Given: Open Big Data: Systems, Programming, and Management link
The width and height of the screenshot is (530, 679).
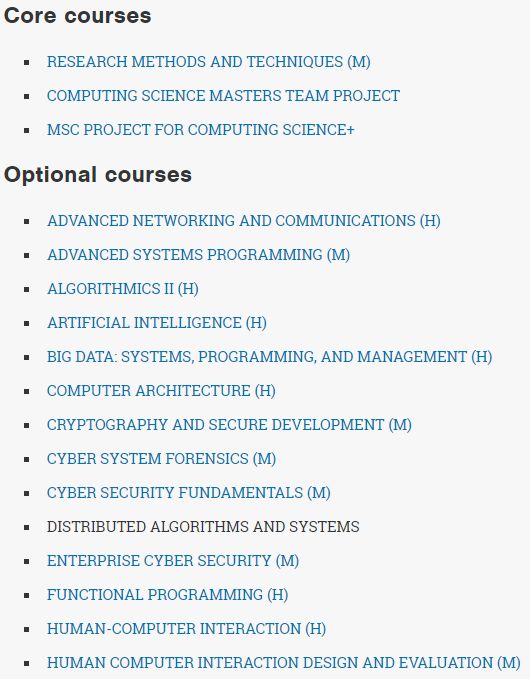Looking at the screenshot, I should pyautogui.click(x=269, y=357).
